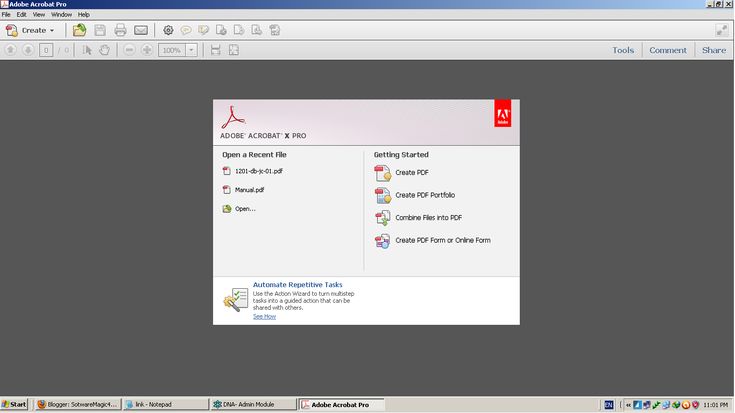Open the Window menu
735x413 pixels.
(61, 15)
